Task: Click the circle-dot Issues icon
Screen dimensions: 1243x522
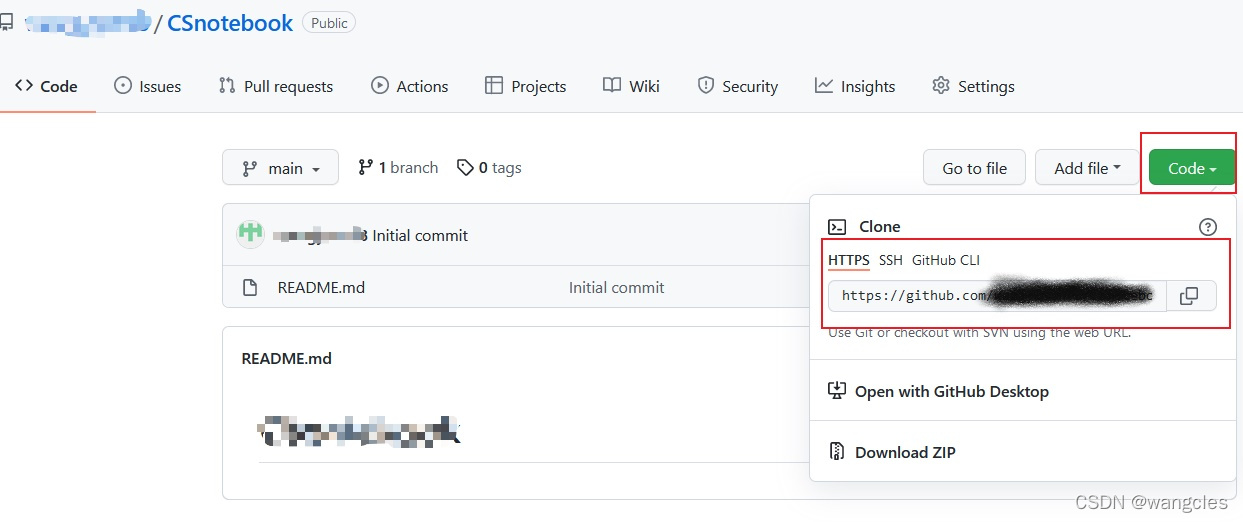Action: click(123, 86)
